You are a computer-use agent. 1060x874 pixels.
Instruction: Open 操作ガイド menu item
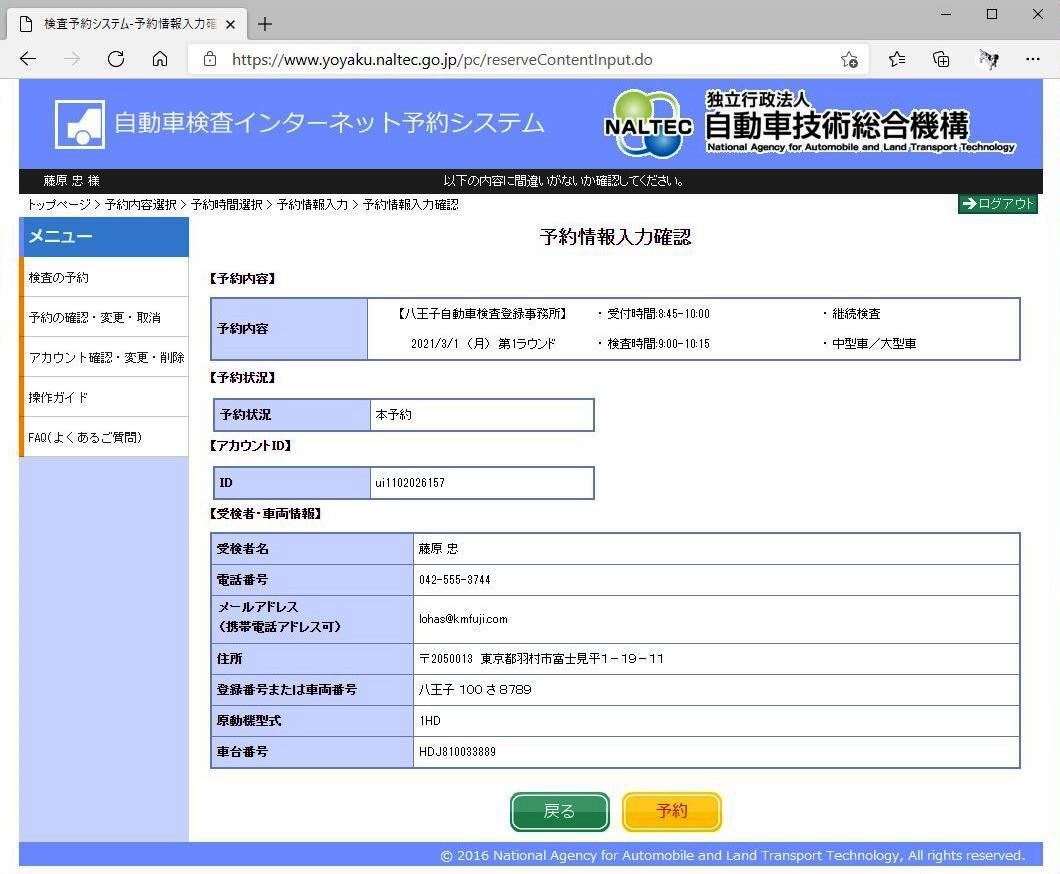click(105, 397)
